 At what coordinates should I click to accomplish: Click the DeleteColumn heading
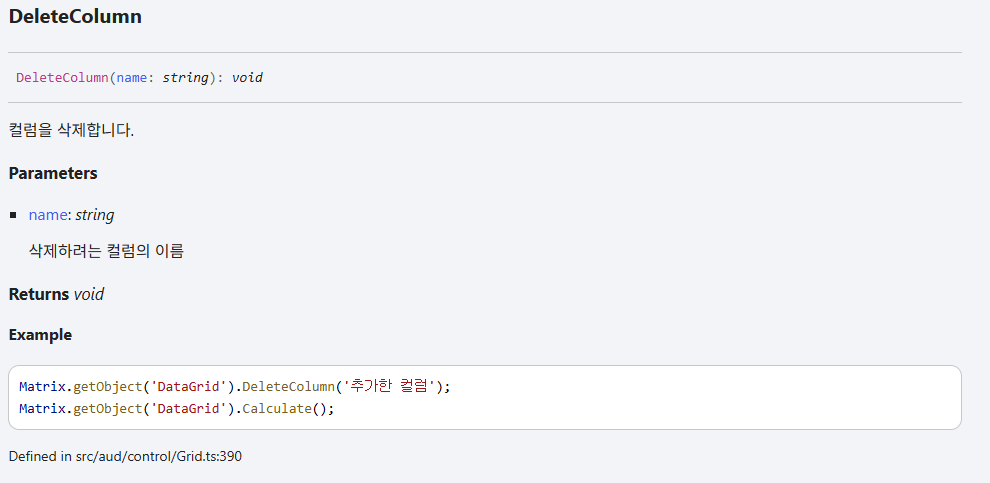tap(75, 17)
